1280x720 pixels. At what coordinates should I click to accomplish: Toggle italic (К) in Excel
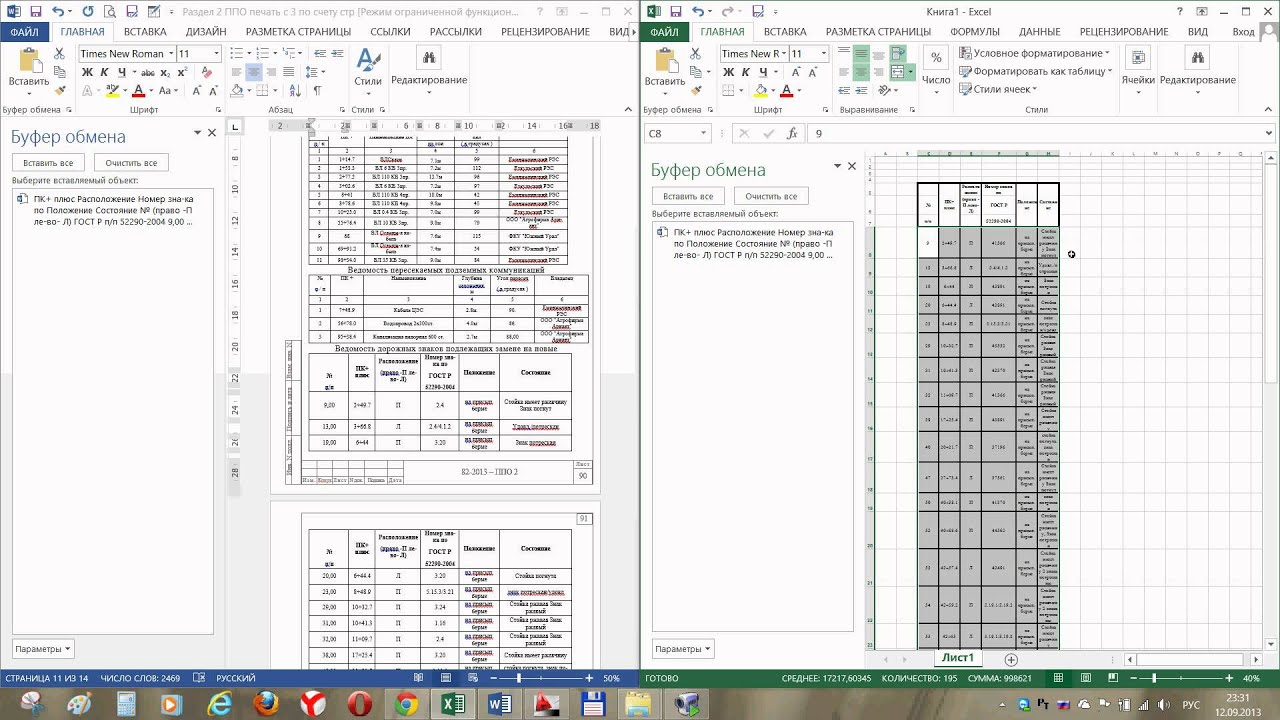(745, 72)
